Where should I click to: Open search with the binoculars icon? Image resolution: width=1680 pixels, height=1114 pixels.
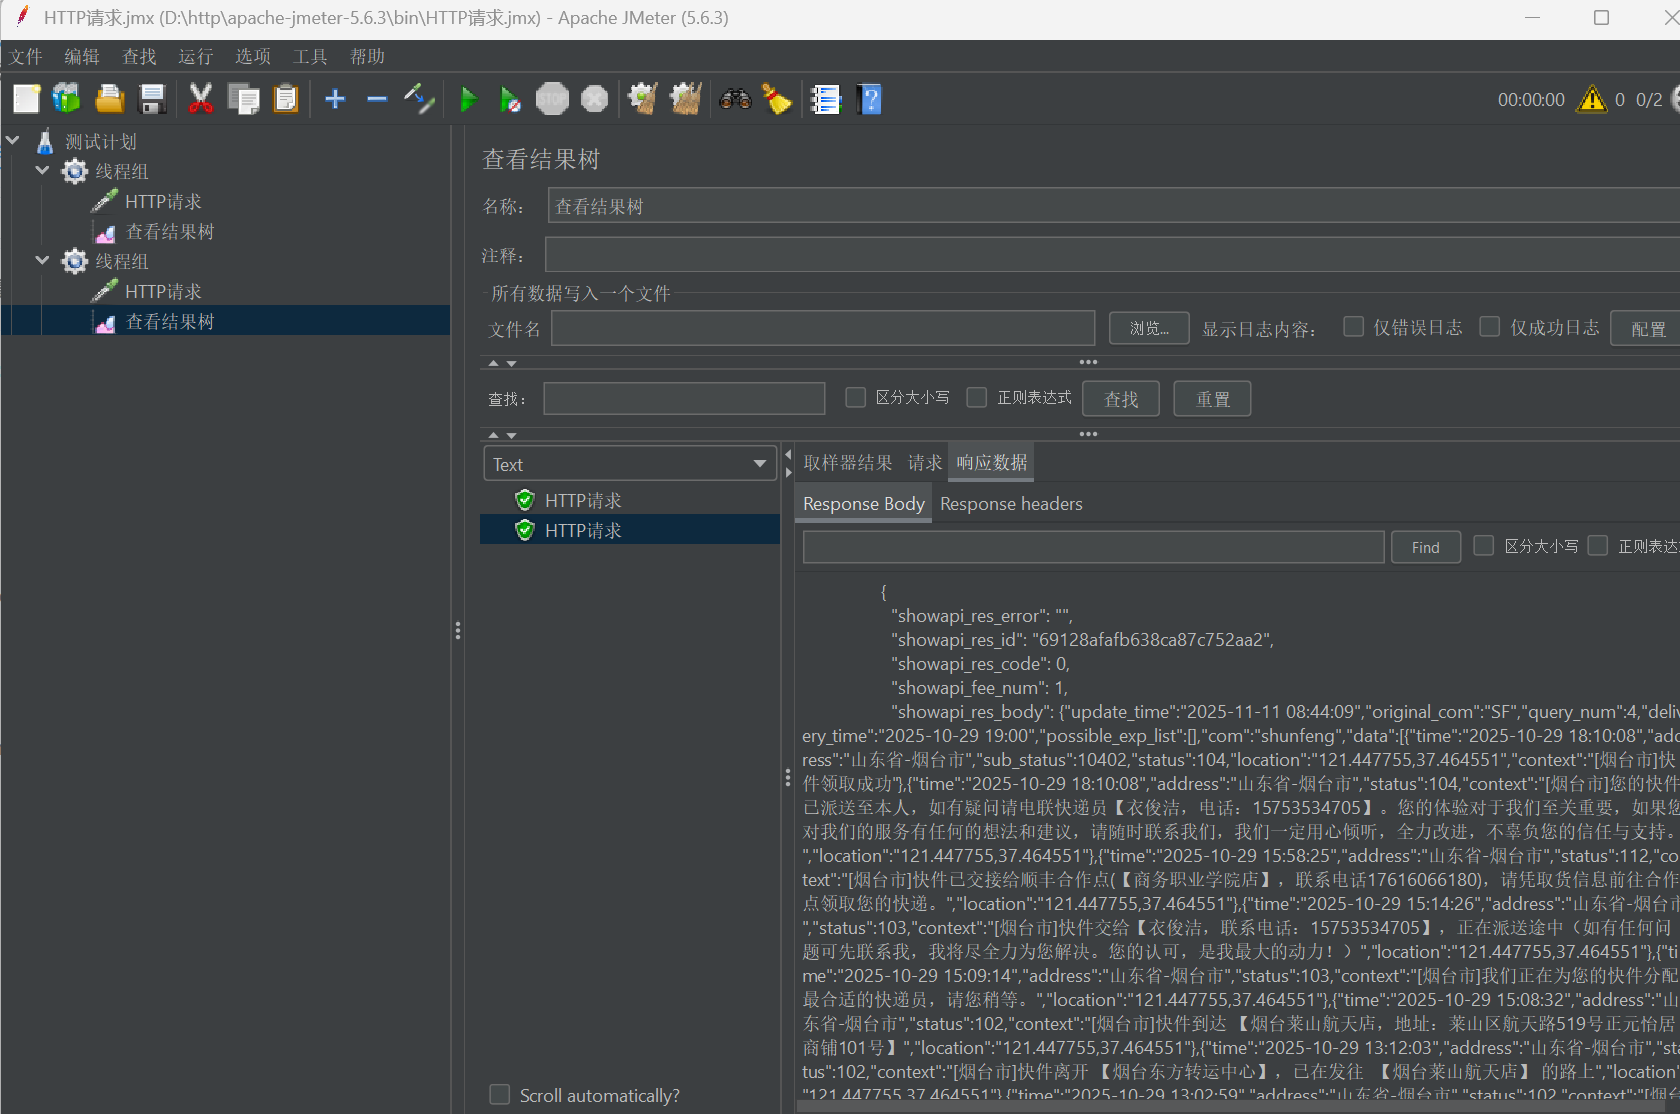point(735,99)
